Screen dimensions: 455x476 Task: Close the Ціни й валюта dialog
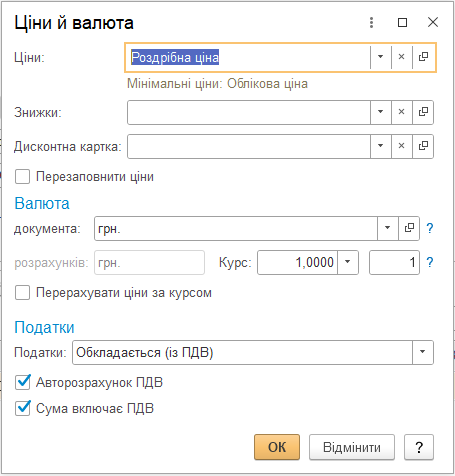433,22
